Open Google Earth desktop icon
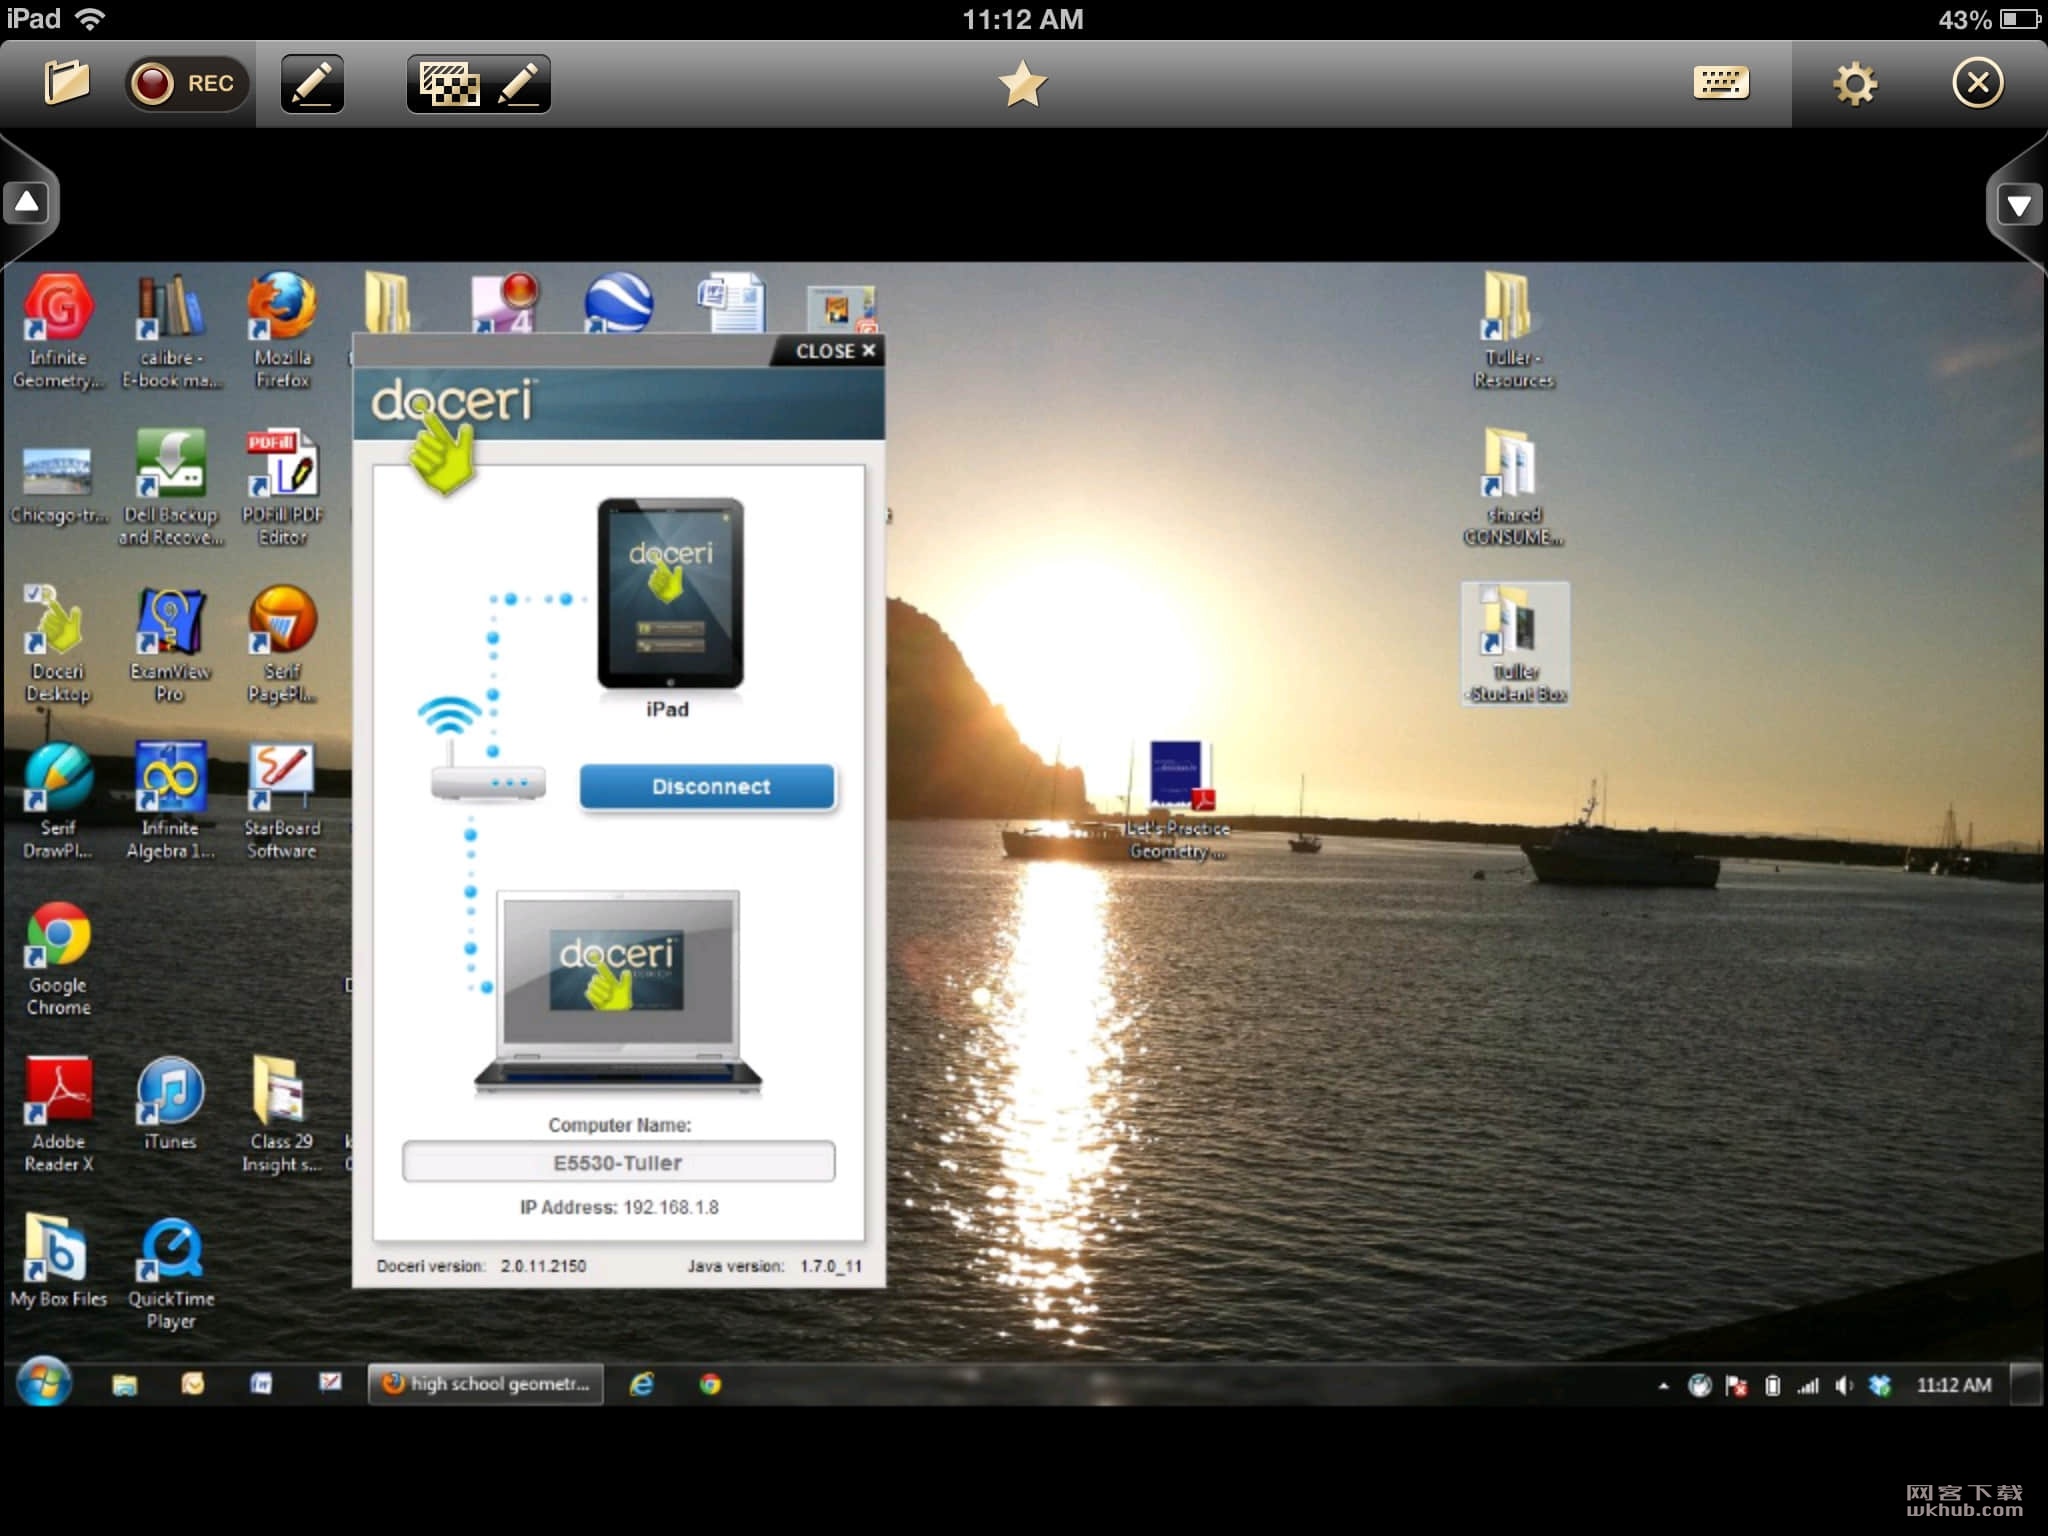The image size is (2048, 1536). (618, 302)
